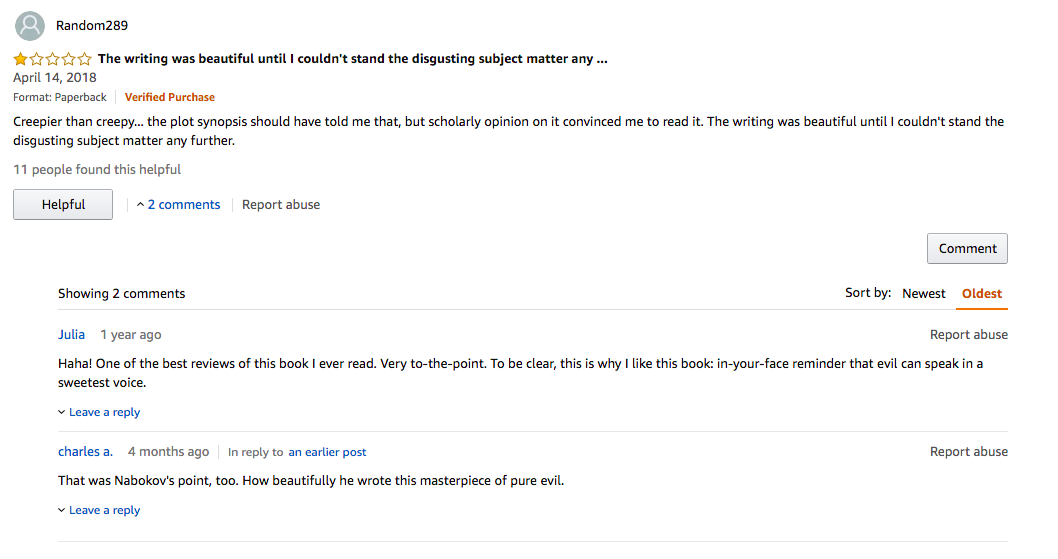Report abuse on Julia's comment
Screen dimensions: 1058x559
pyautogui.click(x=968, y=335)
